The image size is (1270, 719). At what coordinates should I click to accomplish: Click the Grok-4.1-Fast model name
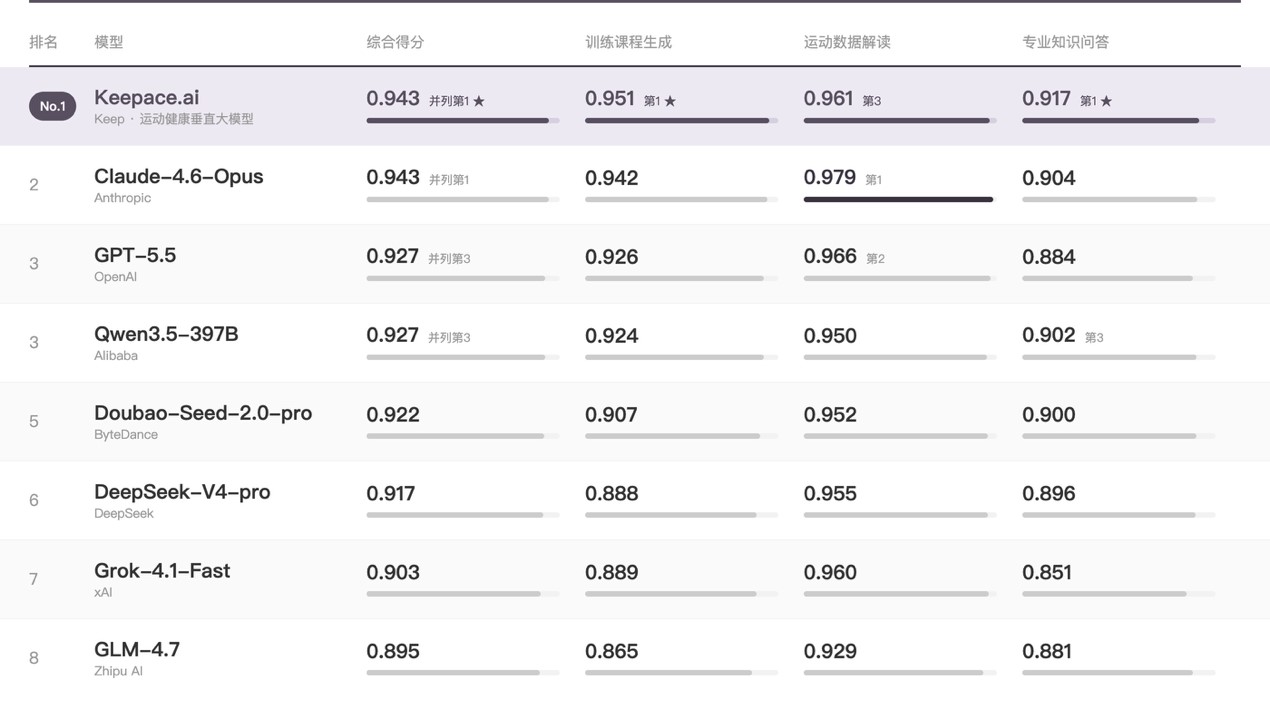pos(162,571)
